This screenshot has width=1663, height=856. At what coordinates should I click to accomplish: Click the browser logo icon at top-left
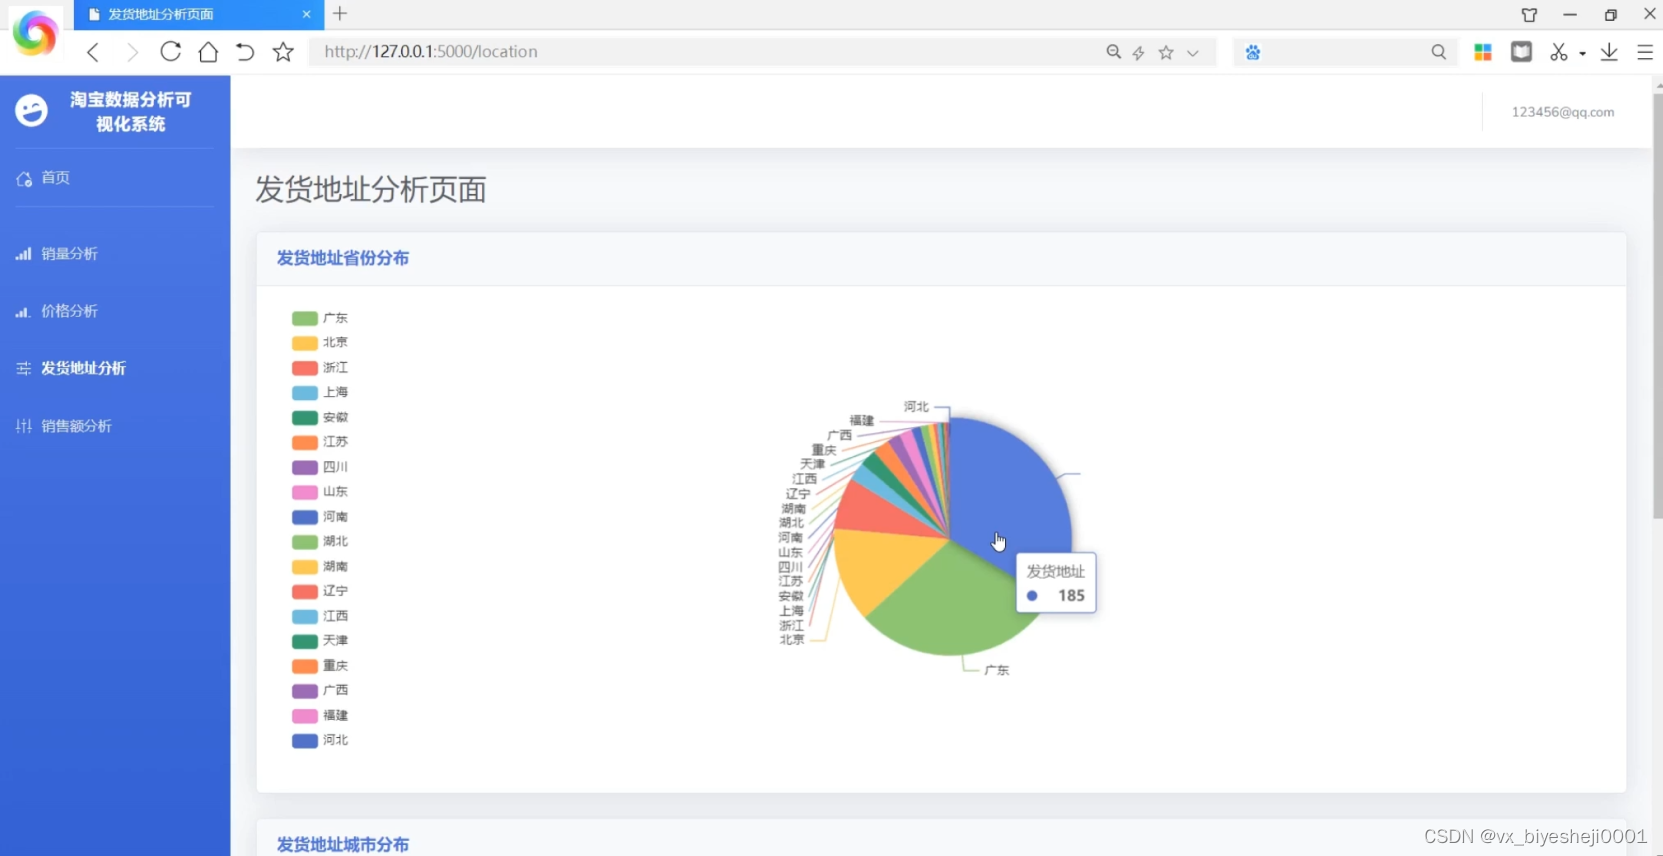[35, 33]
